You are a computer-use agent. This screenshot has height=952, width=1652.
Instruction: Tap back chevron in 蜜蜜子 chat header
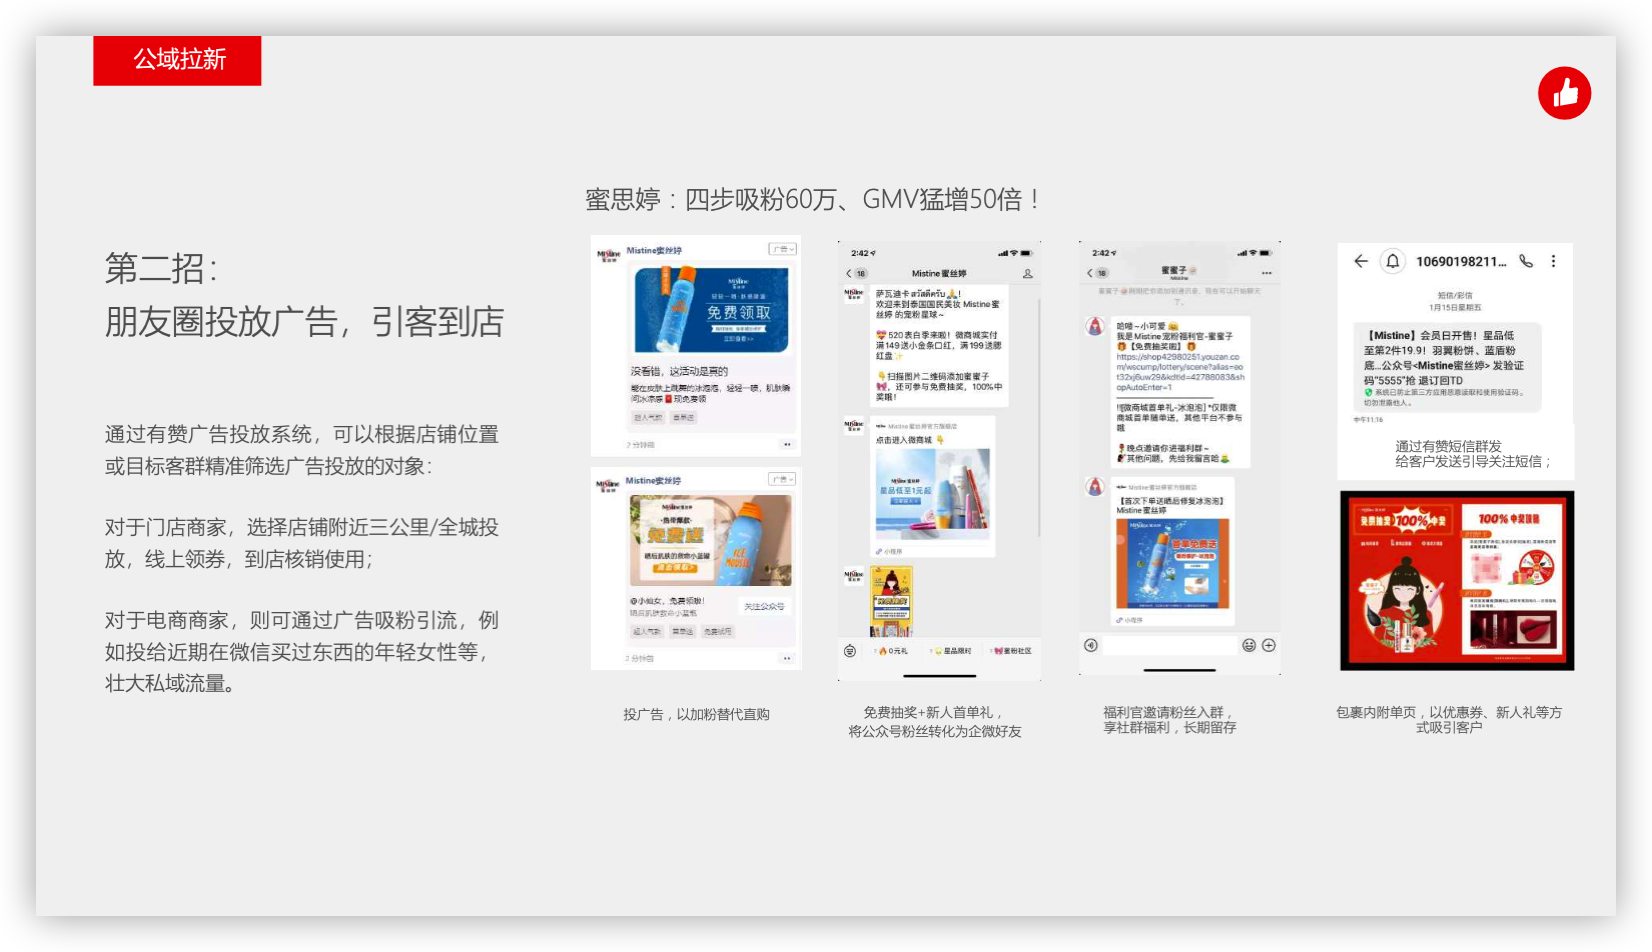coord(1090,272)
